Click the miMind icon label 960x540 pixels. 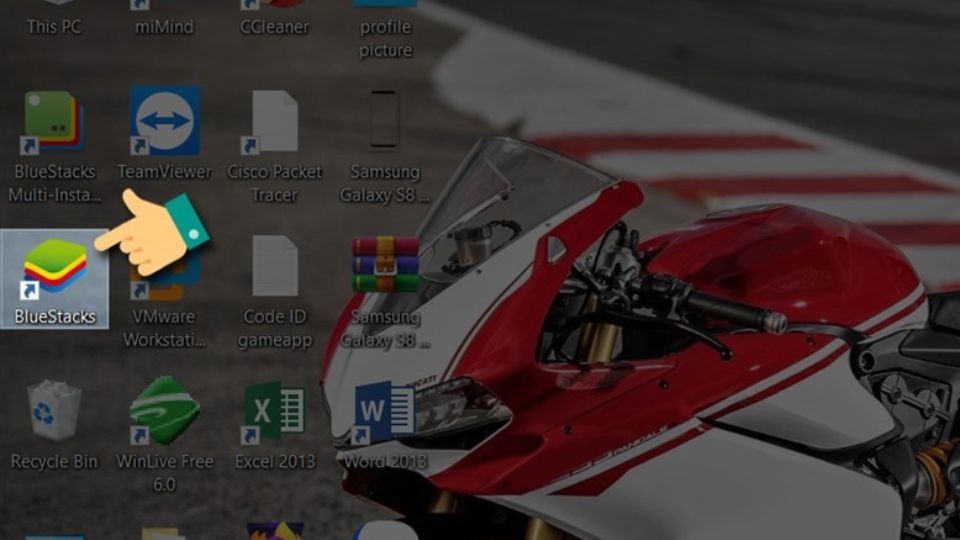(164, 27)
